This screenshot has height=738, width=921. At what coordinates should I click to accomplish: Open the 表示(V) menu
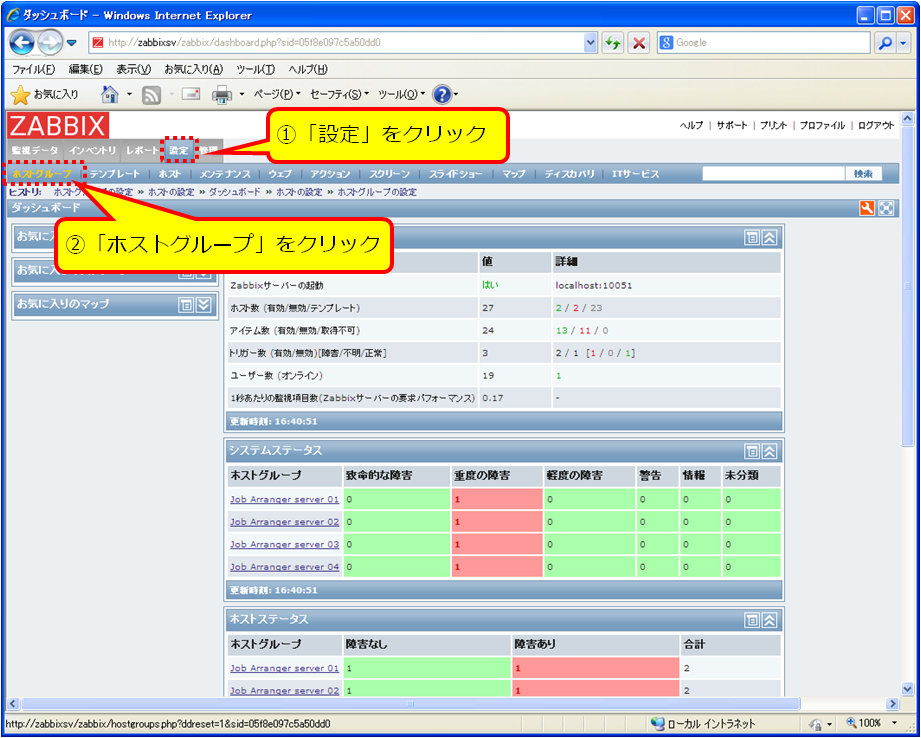133,69
